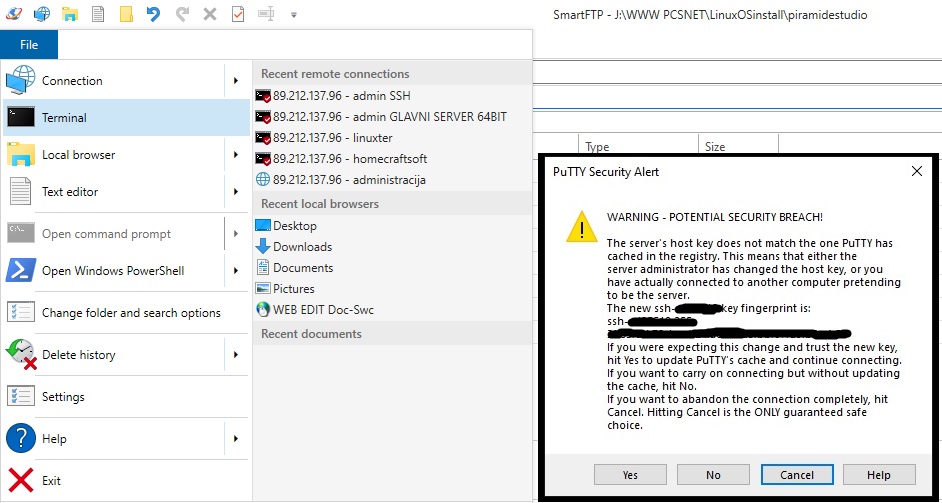Expand the Connection submenu arrow
Viewport: 942px width, 503px height.
click(236, 81)
